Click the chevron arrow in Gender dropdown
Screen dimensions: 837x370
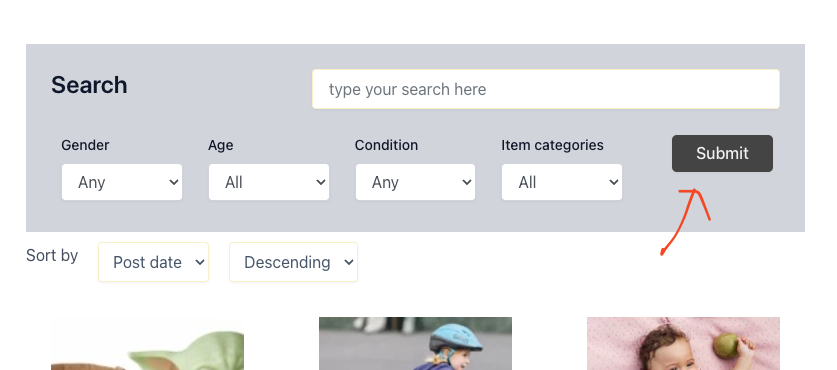[x=173, y=183]
